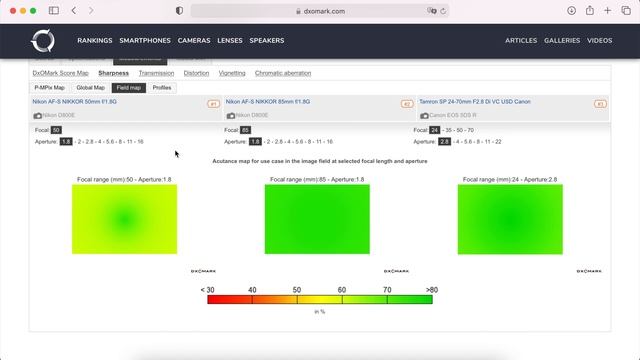Open Nikon AF-S NIKKOR 85mm f/1.8G link

coord(268,102)
